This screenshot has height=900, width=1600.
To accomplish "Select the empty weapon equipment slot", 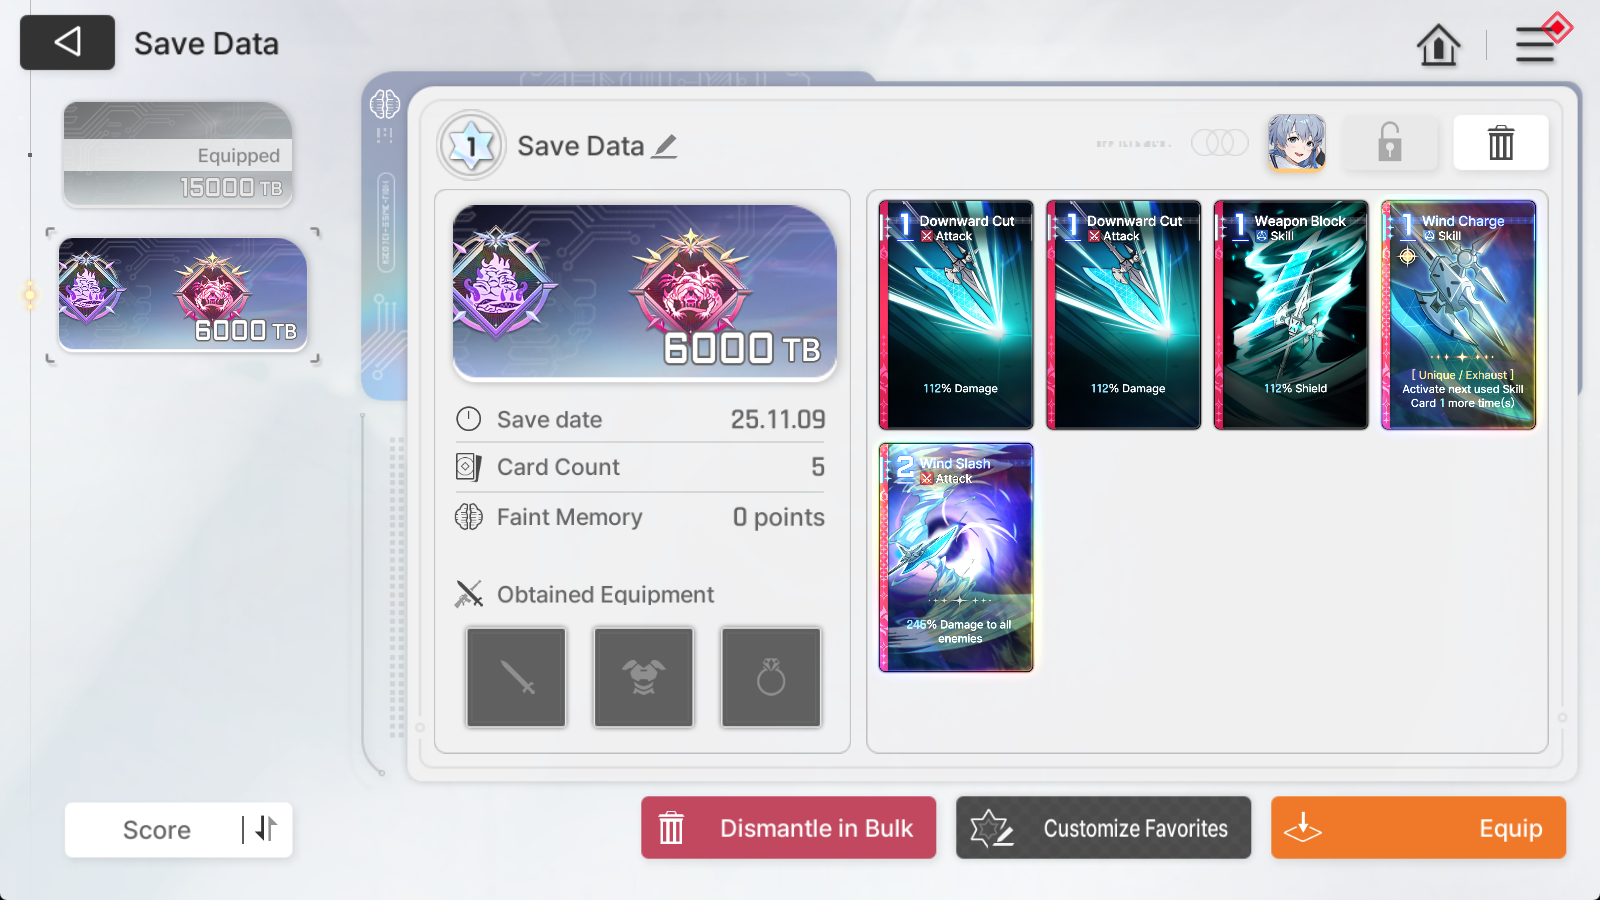I will [x=516, y=677].
